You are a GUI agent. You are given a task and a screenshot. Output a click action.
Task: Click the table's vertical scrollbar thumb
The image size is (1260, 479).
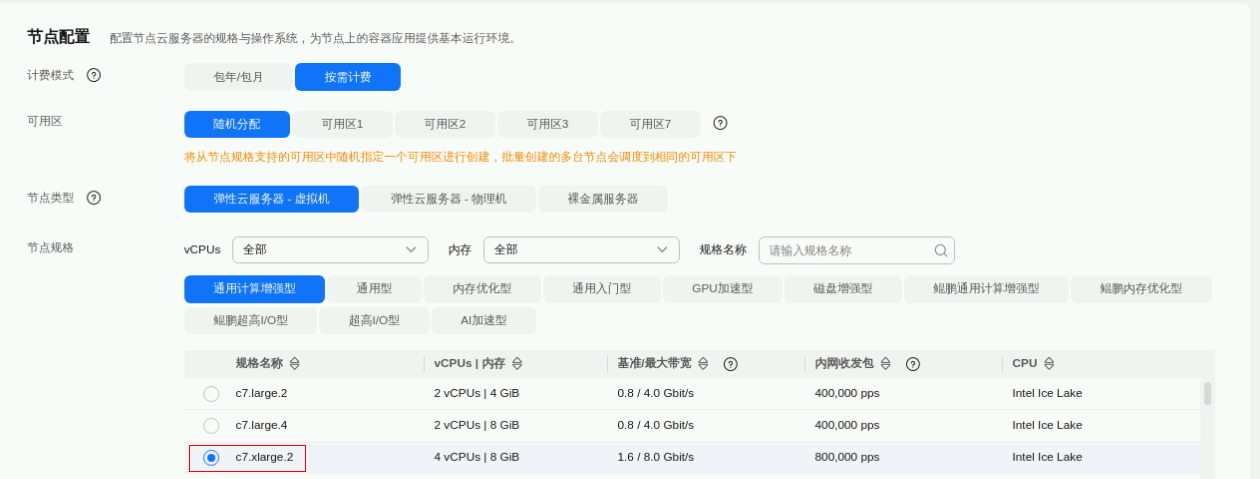pos(1207,393)
